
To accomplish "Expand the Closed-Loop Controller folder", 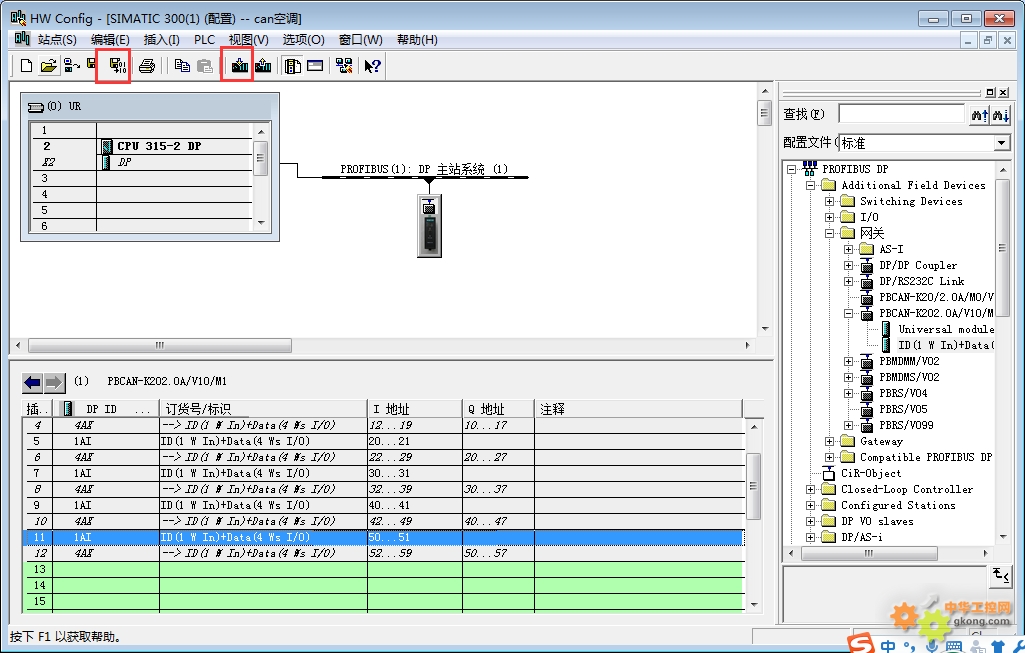I will (811, 490).
